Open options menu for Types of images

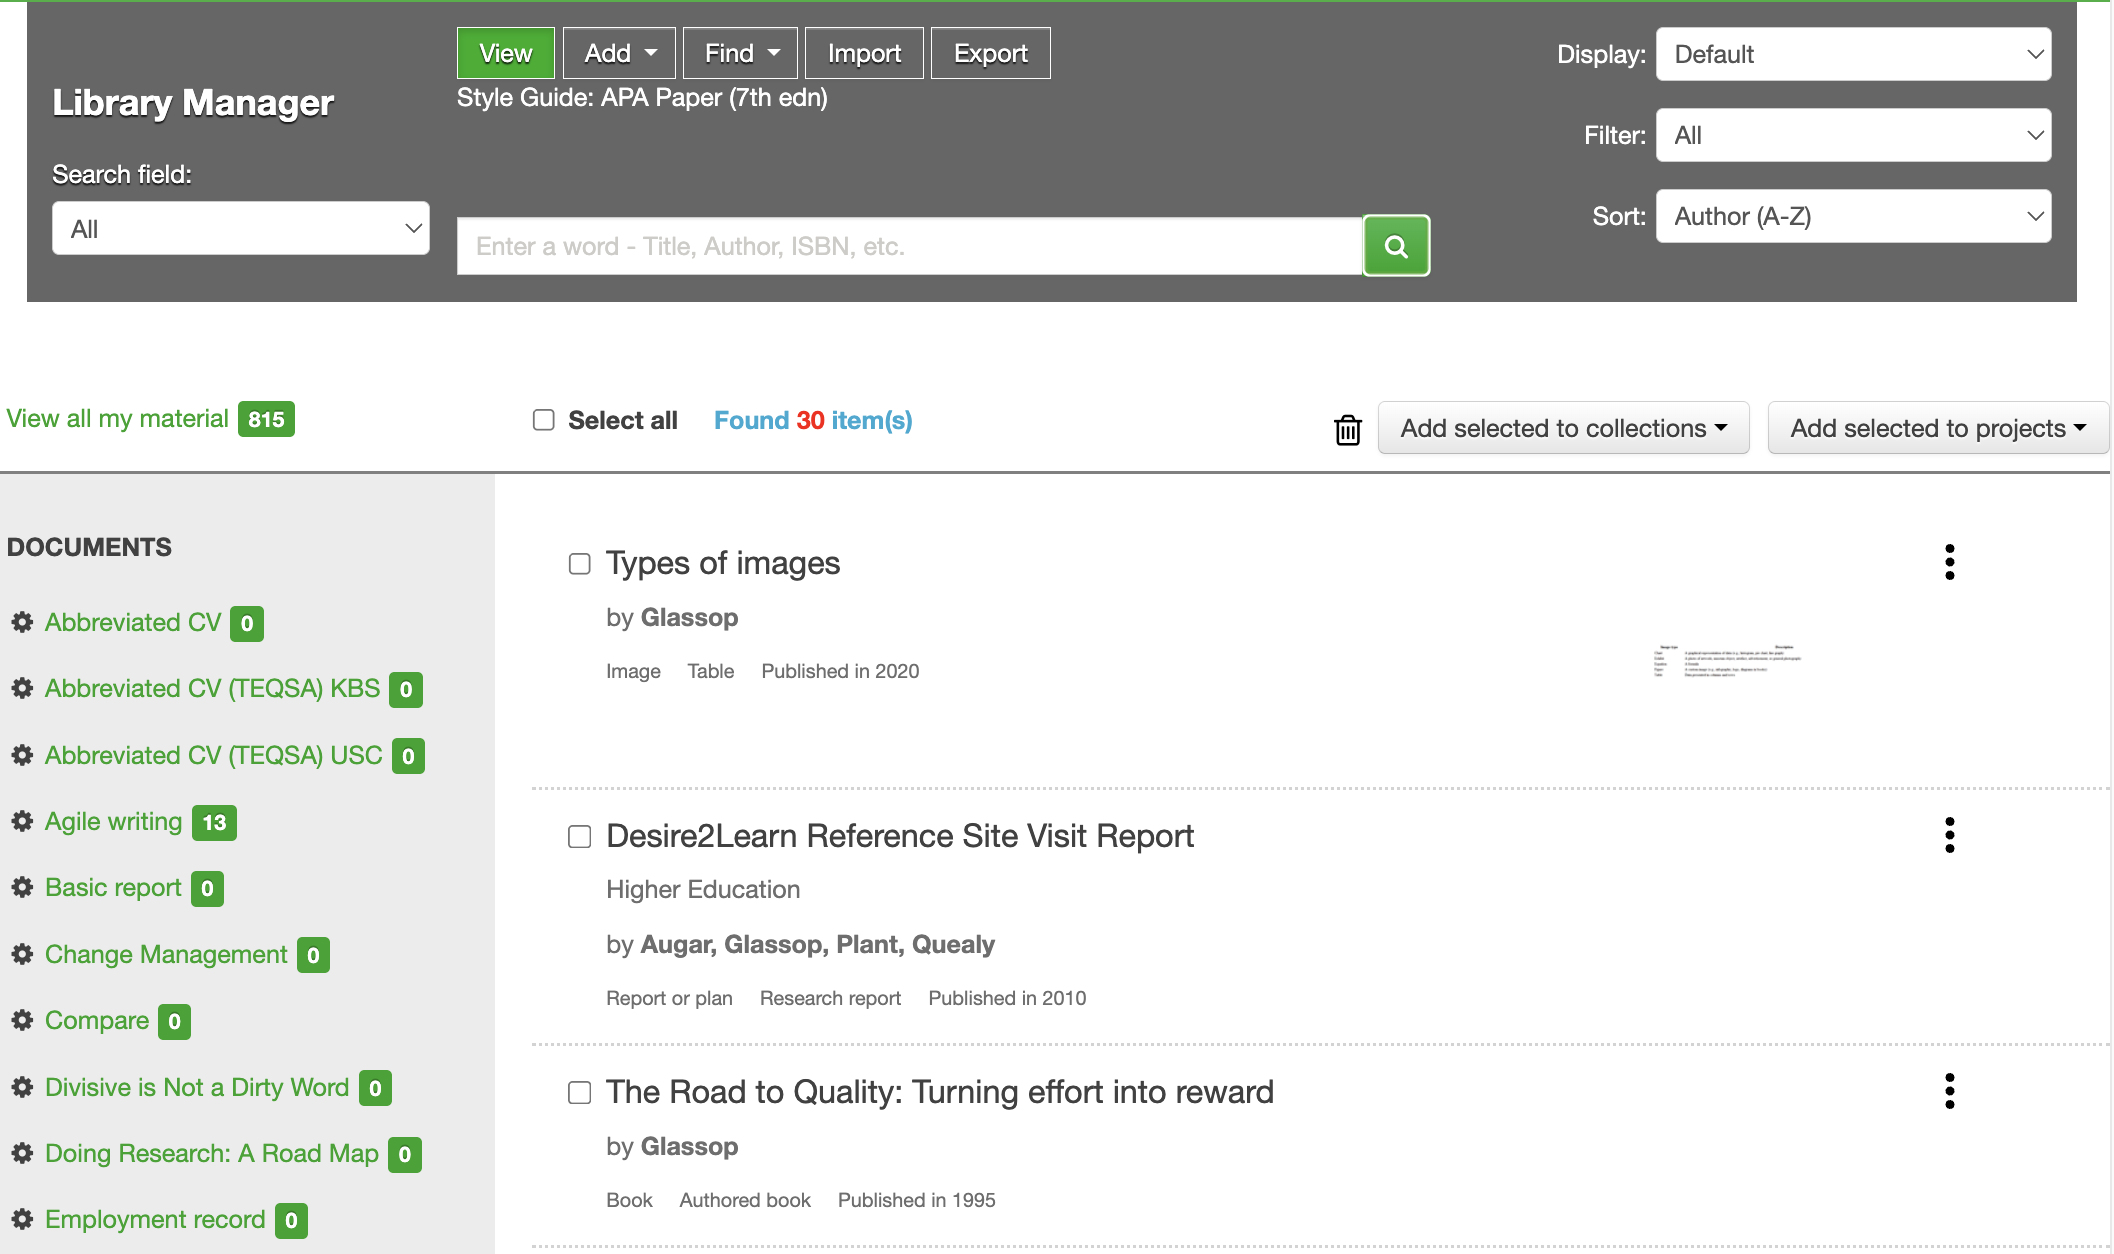[1949, 562]
